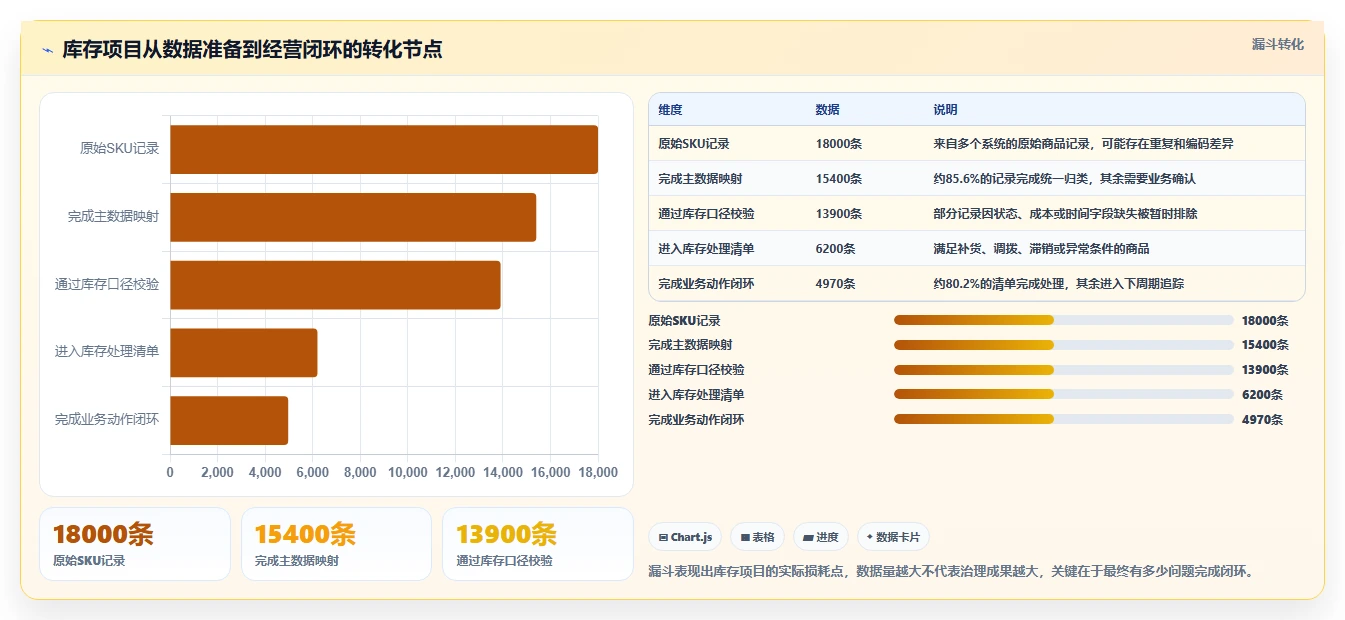Open the 18000条 原始SKU记录 data card
The image size is (1345, 620).
135,544
